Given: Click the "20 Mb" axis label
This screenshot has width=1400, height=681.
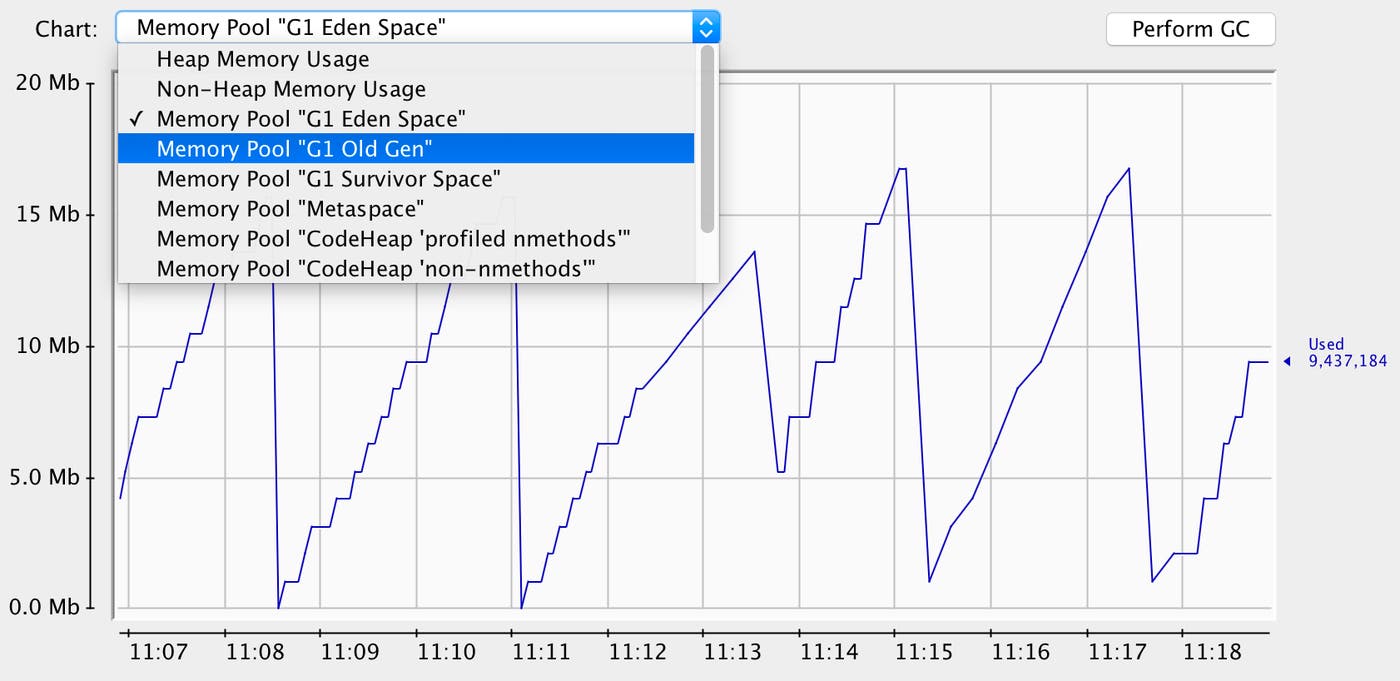Looking at the screenshot, I should point(45,83).
